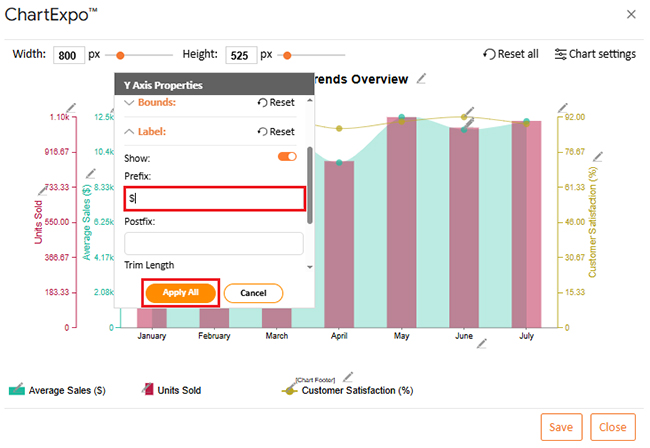Screen dimensions: 650x448
Task: Click the pencil icon above Average Sales axis label
Action: click(x=91, y=173)
